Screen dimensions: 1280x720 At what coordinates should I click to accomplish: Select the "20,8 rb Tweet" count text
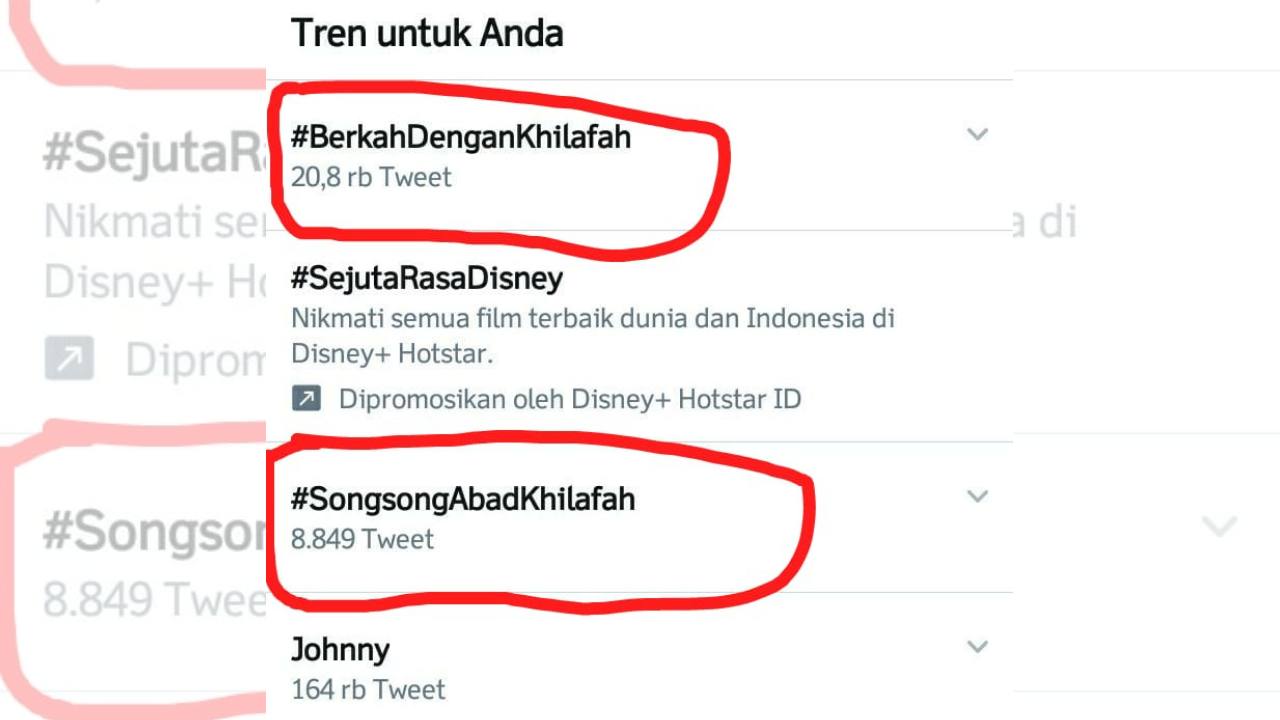pos(371,177)
